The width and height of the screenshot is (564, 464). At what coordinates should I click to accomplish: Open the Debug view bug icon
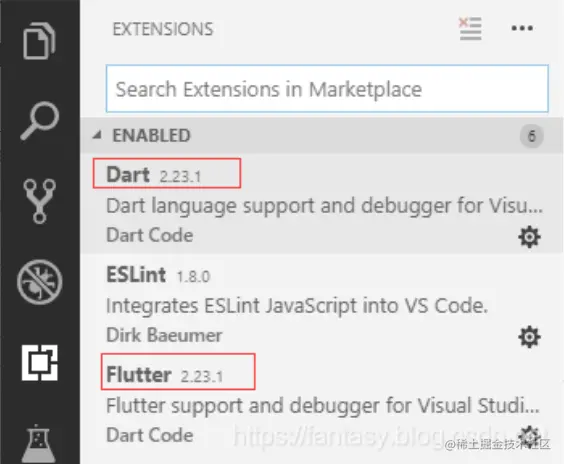[40, 282]
